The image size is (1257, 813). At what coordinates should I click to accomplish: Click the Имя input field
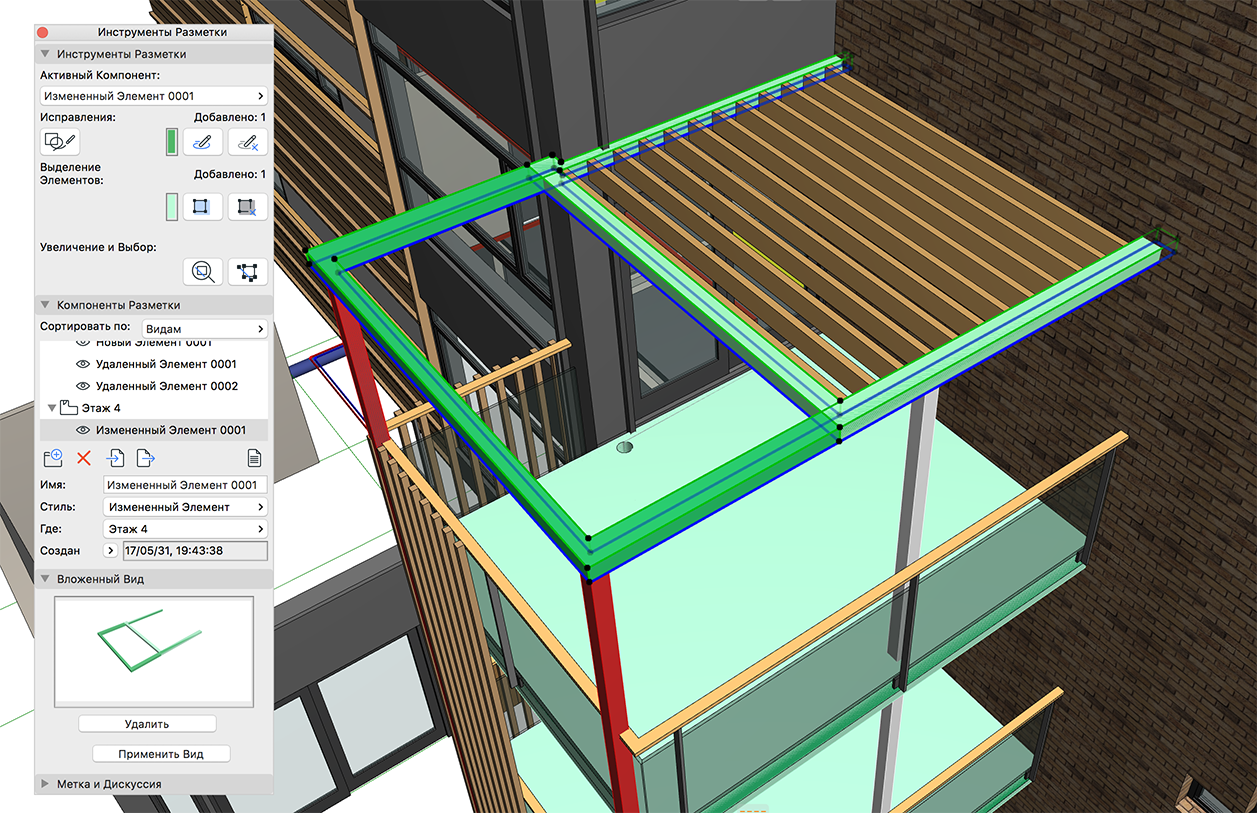click(x=186, y=485)
